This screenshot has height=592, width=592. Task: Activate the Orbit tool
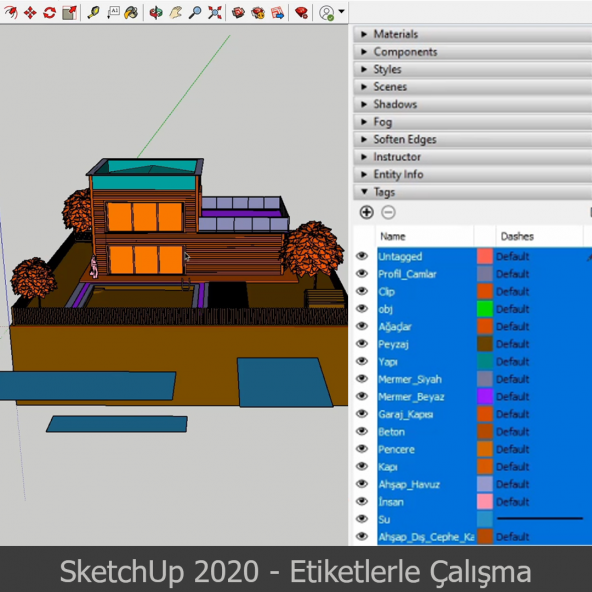(x=156, y=13)
